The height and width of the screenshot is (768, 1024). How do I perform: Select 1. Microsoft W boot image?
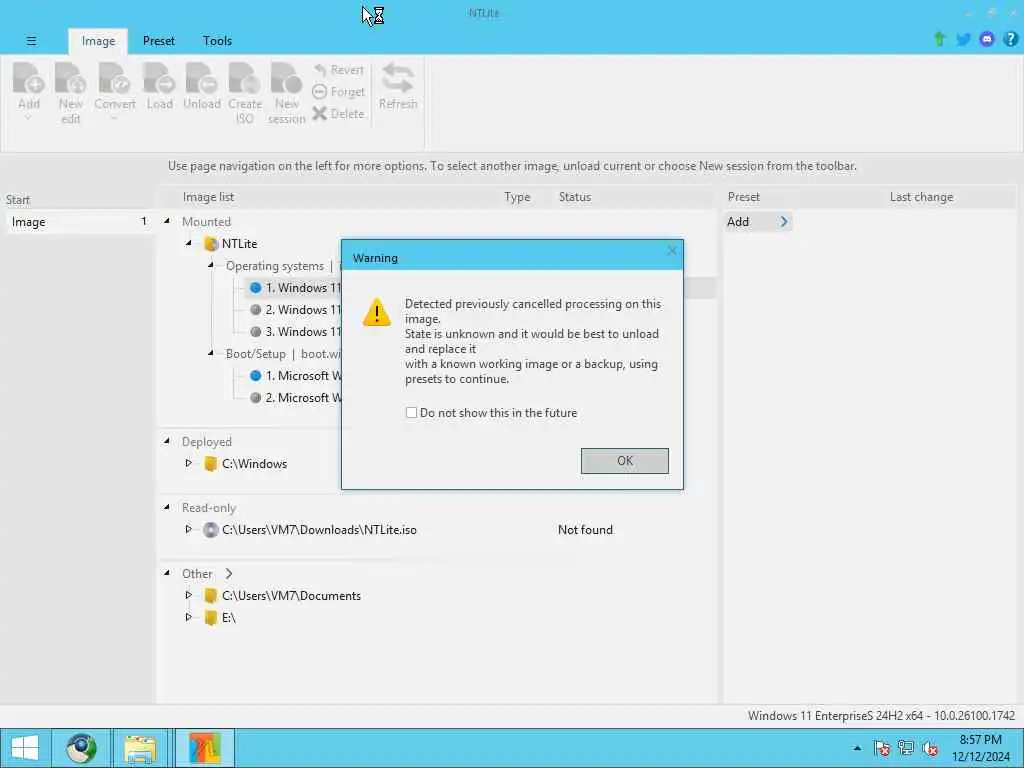(x=295, y=376)
